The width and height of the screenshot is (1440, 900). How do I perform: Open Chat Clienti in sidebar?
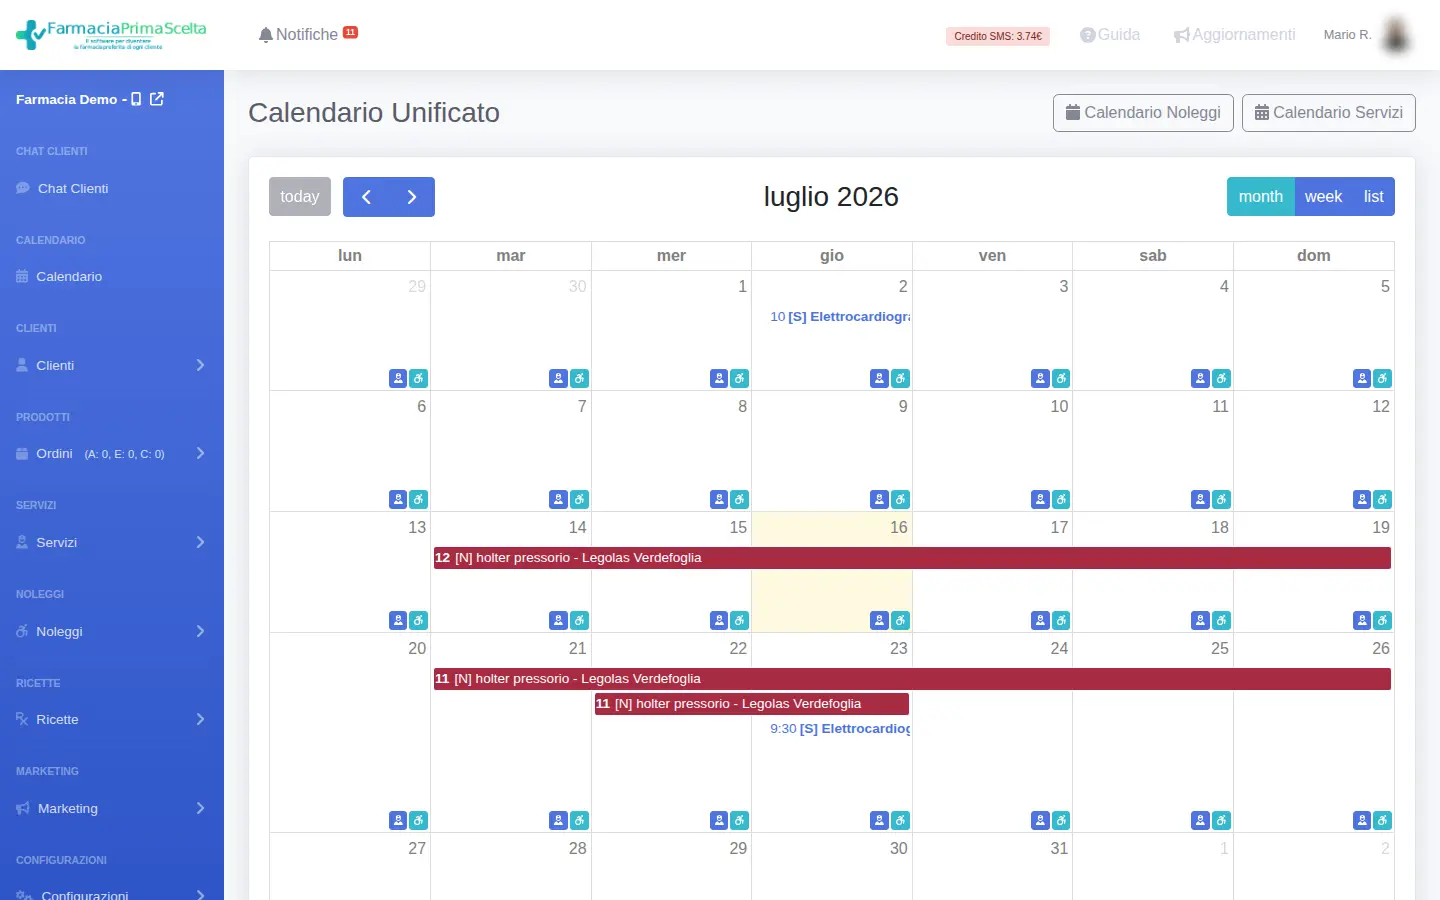click(112, 188)
